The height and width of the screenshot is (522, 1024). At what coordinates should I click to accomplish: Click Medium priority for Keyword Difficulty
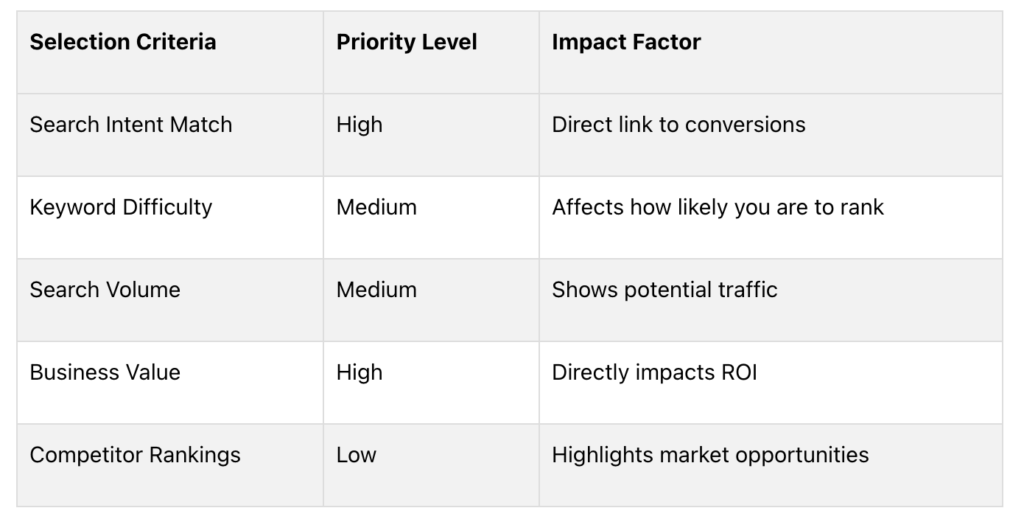pyautogui.click(x=376, y=207)
